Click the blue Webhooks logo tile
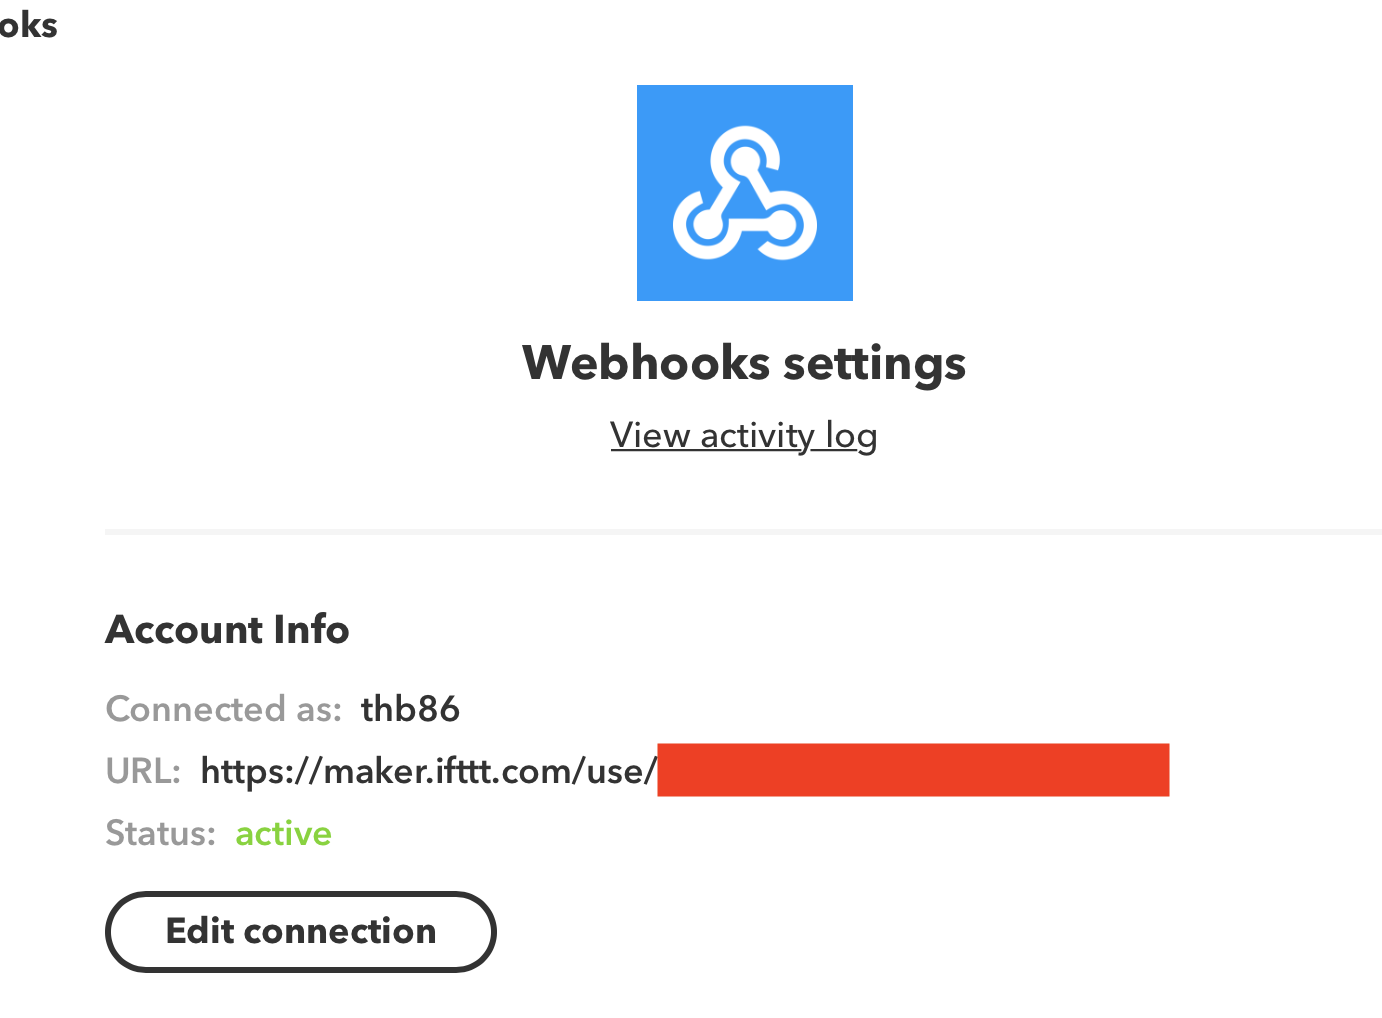The height and width of the screenshot is (1018, 1382). point(744,110)
